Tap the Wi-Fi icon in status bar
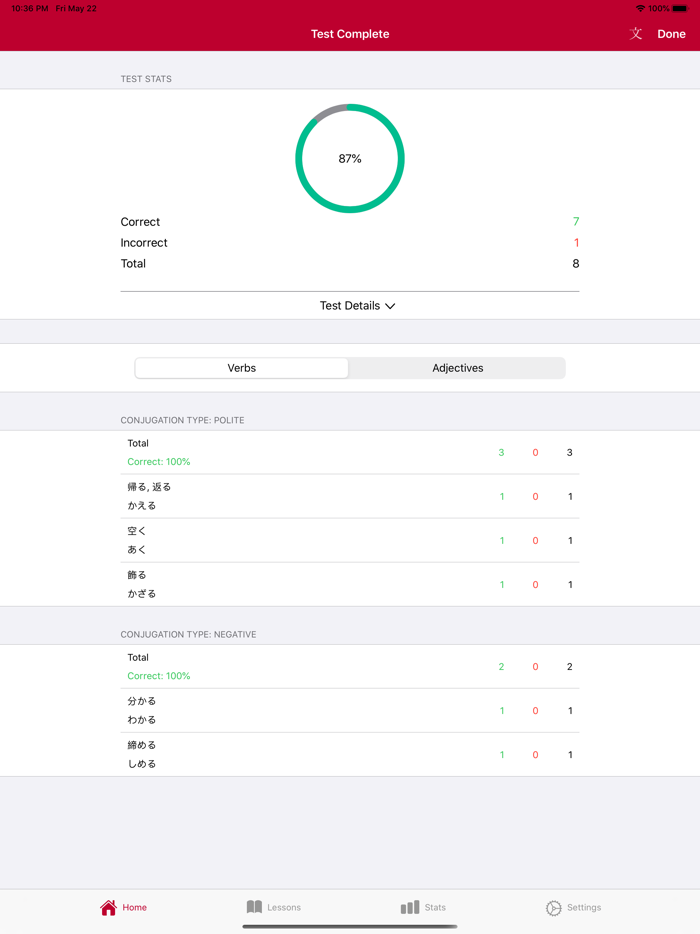The height and width of the screenshot is (934, 700). (x=640, y=8)
